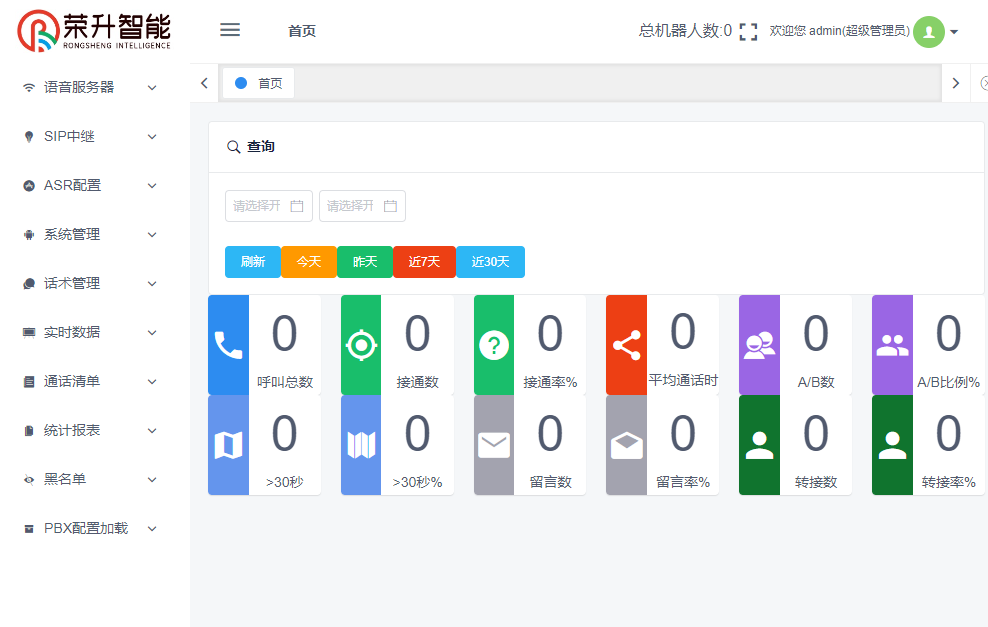This screenshot has height=627, width=988.
Task: Click the share icon on 平均通话时 card
Action: click(x=626, y=345)
